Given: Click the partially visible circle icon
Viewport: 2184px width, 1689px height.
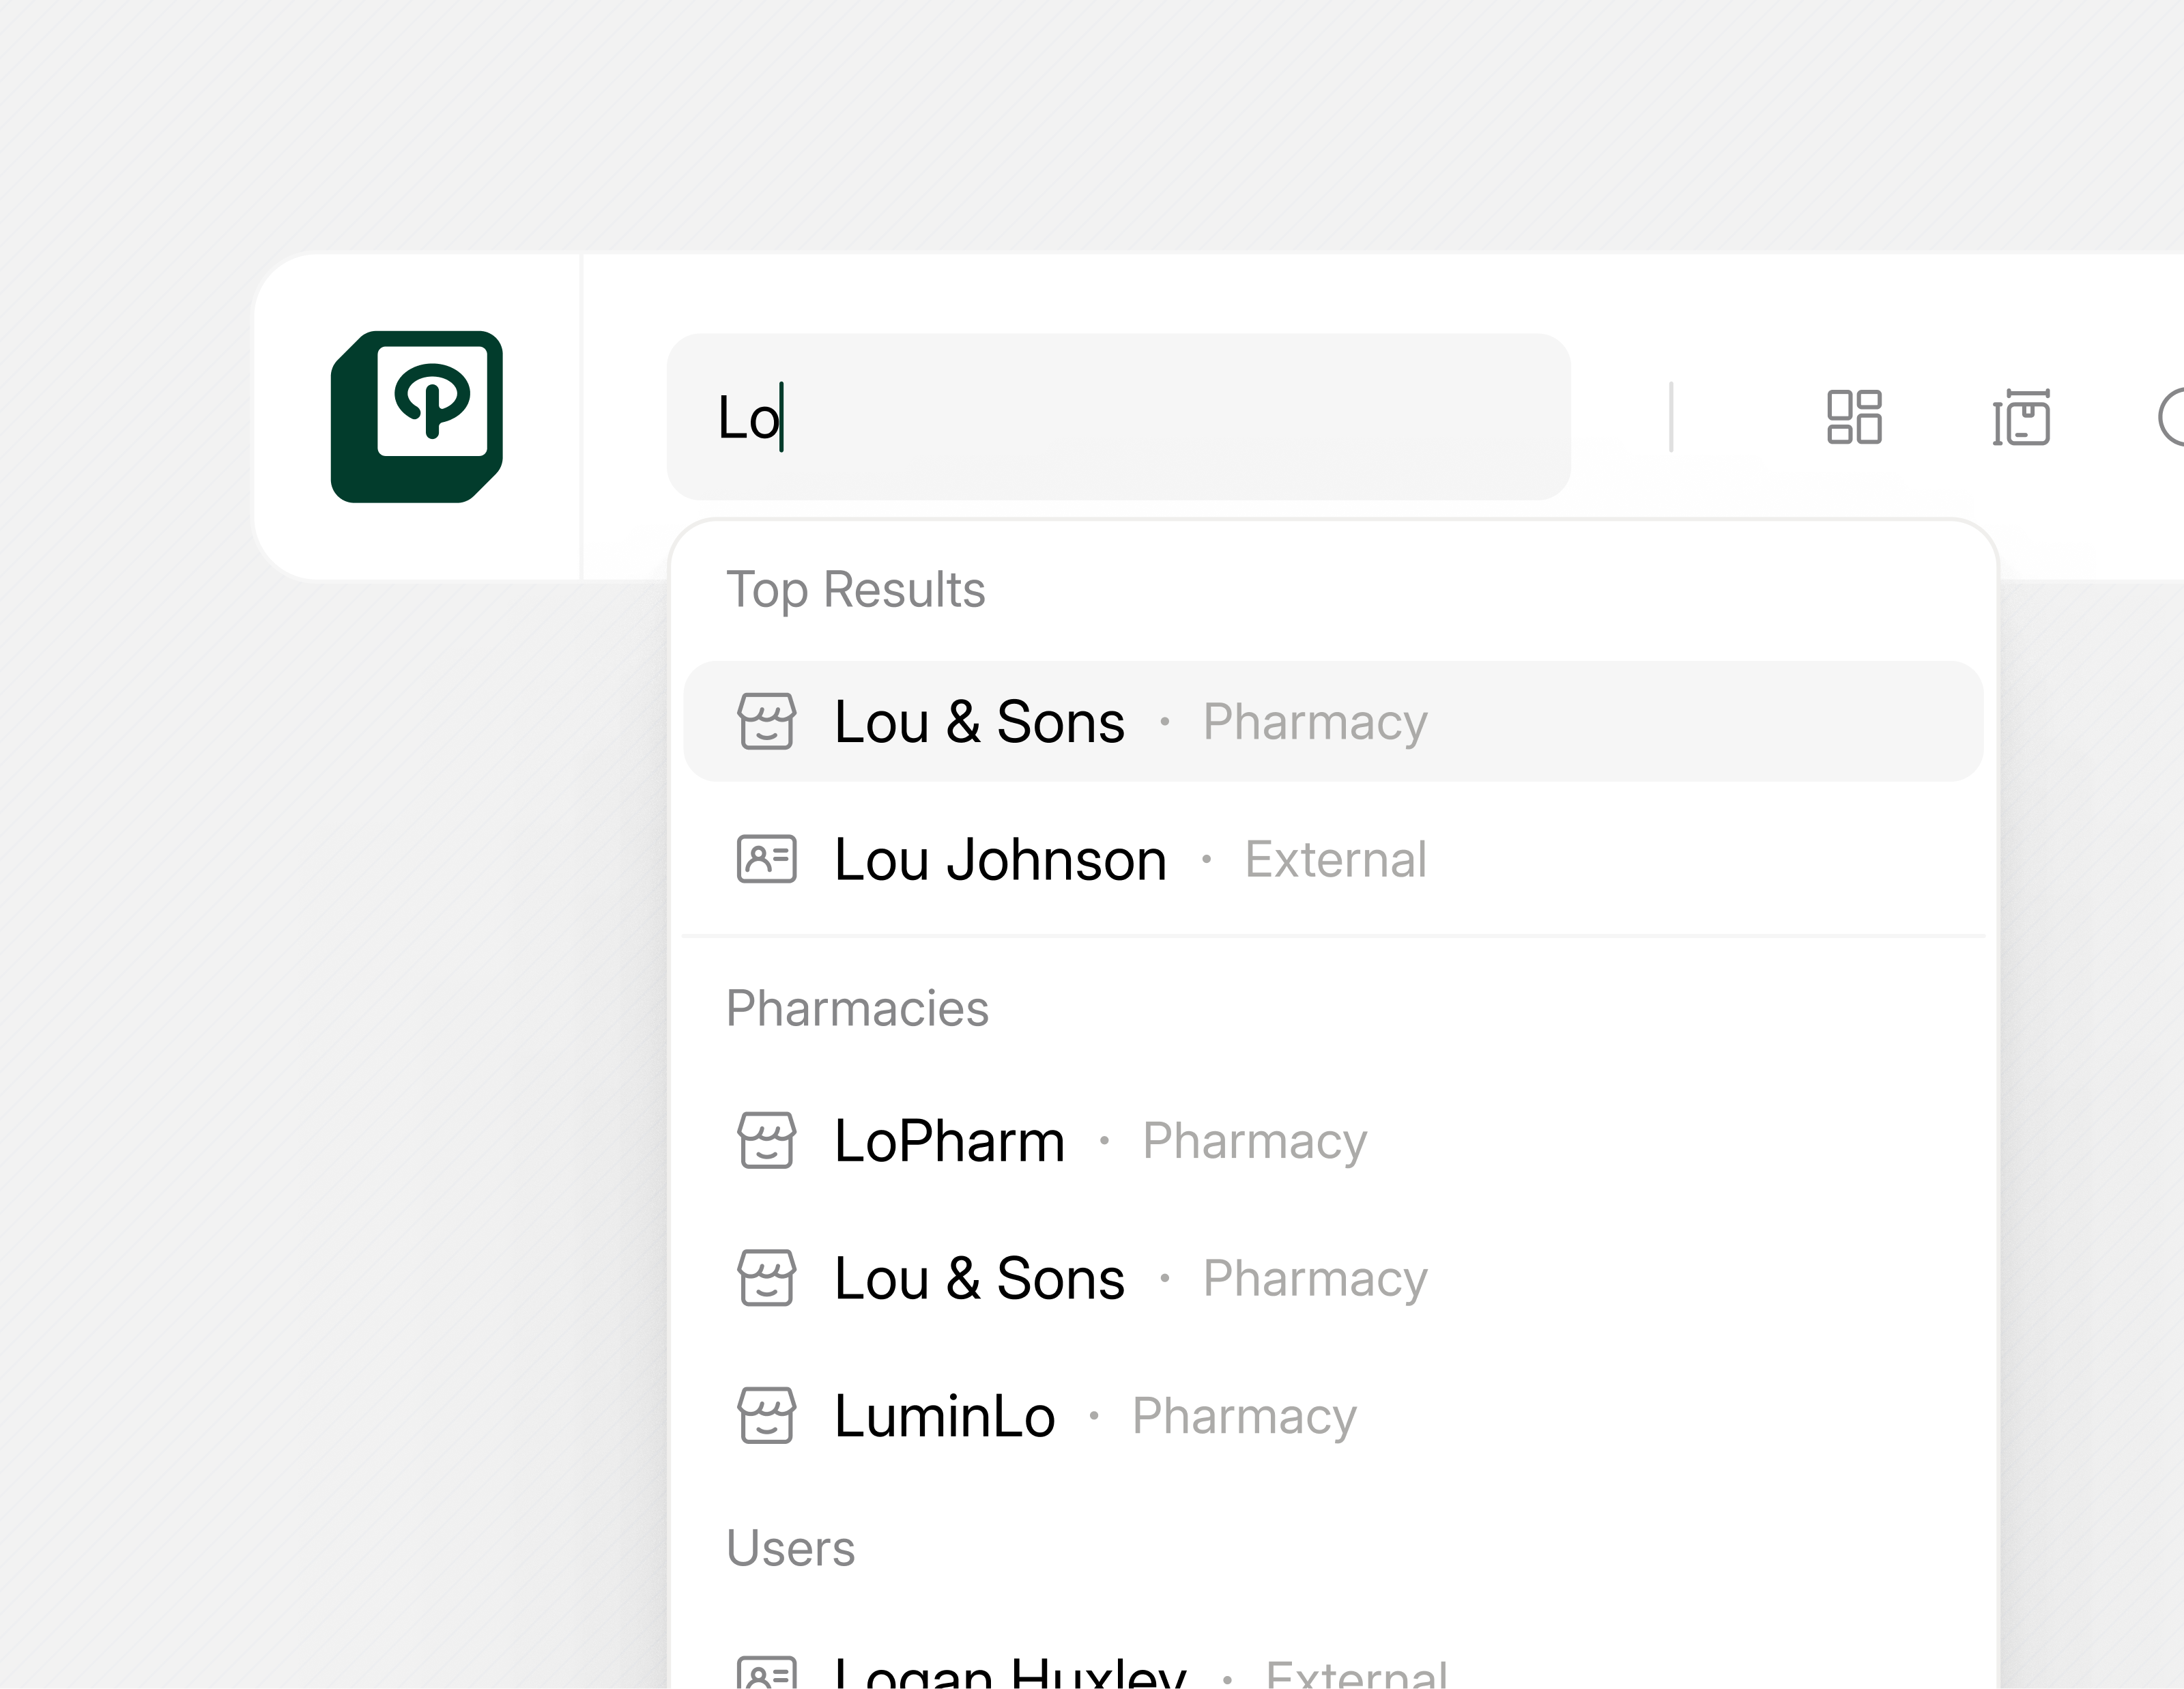Looking at the screenshot, I should tap(2172, 417).
